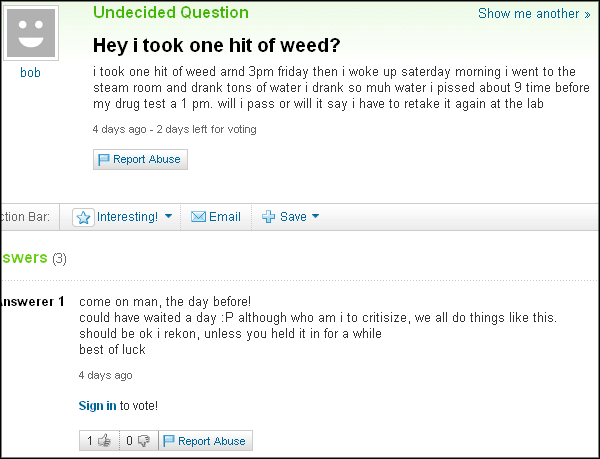Viewport: 600px width, 459px height.
Task: Give thumbs up to Answerer 1
Action: (99, 441)
